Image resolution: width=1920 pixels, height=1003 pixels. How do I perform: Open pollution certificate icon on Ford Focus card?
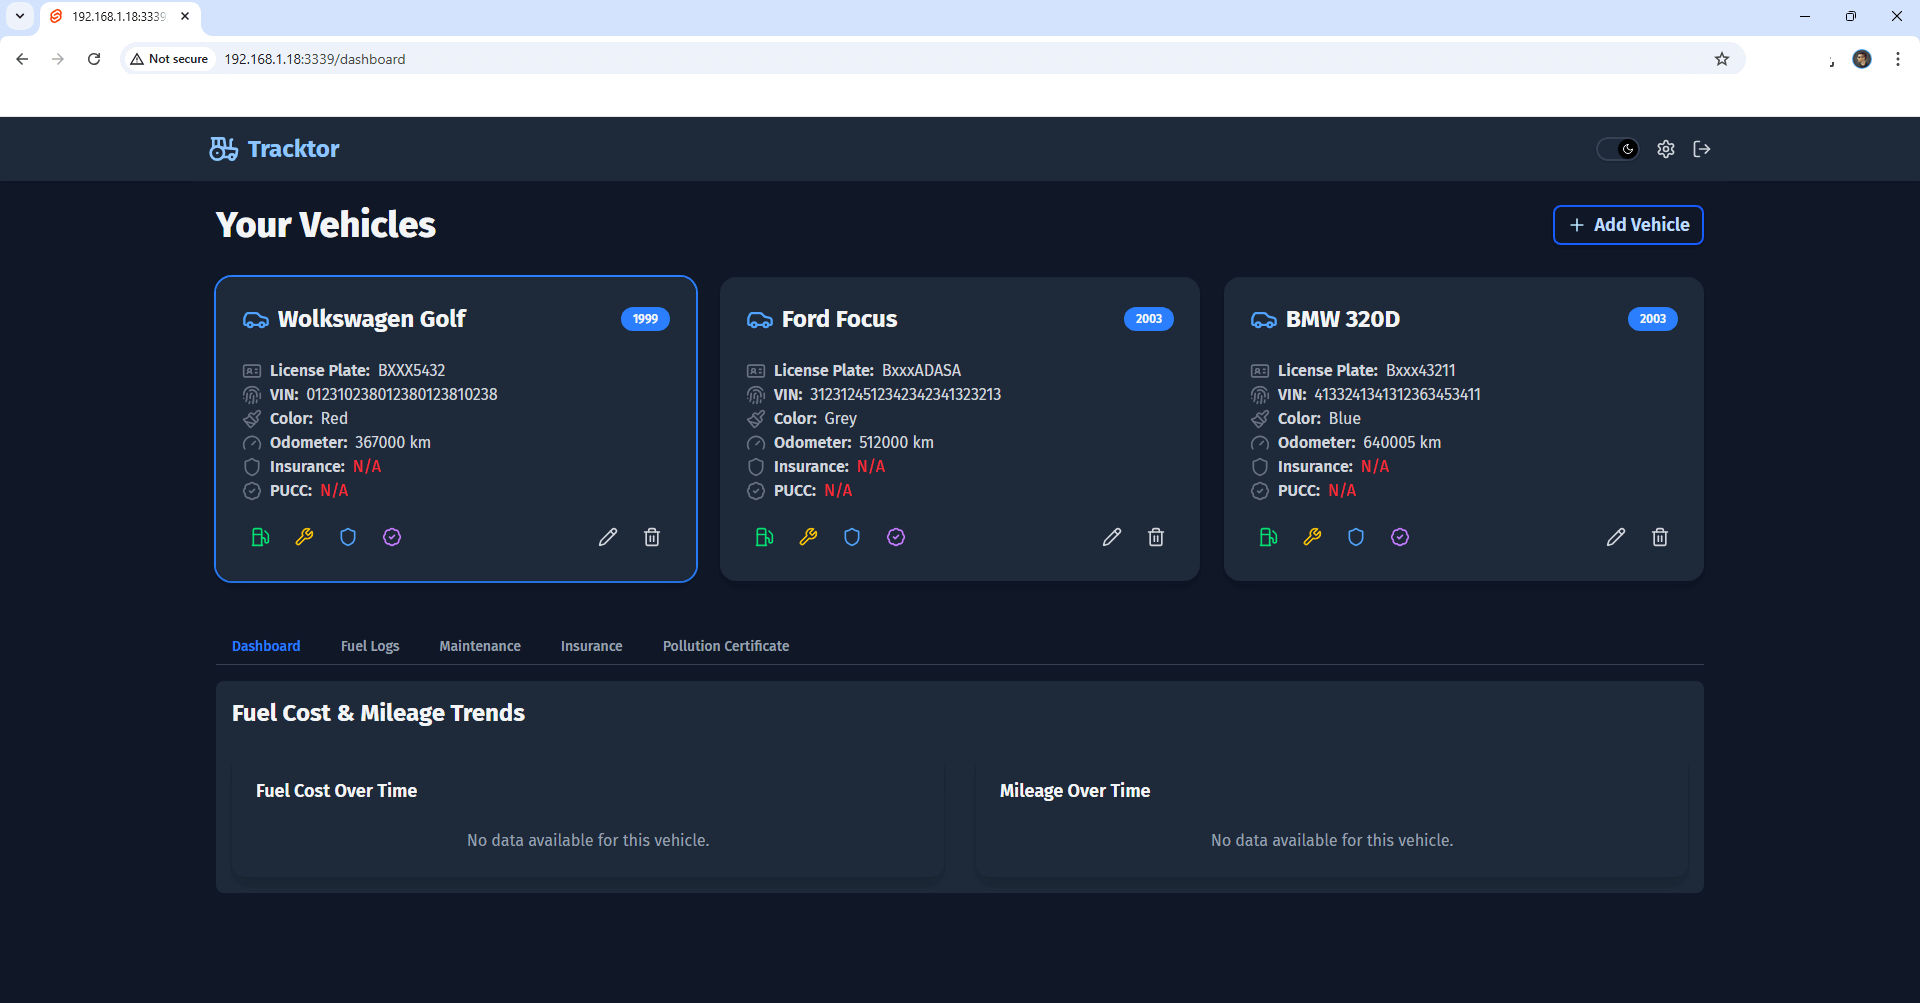point(896,537)
